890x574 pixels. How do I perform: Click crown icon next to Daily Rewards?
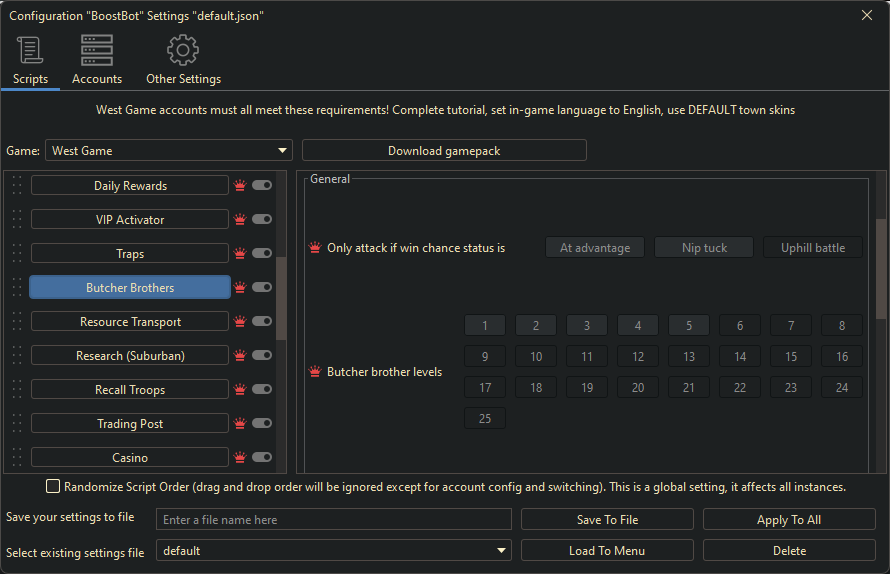tap(240, 186)
